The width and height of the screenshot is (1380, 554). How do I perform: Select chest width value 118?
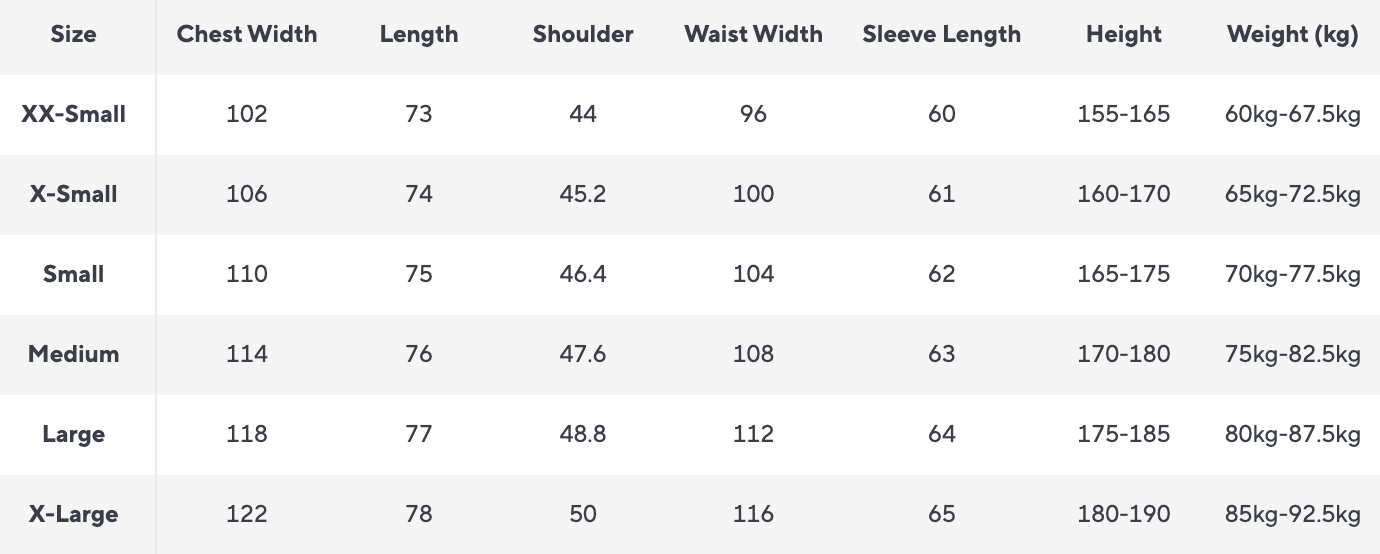(247, 434)
